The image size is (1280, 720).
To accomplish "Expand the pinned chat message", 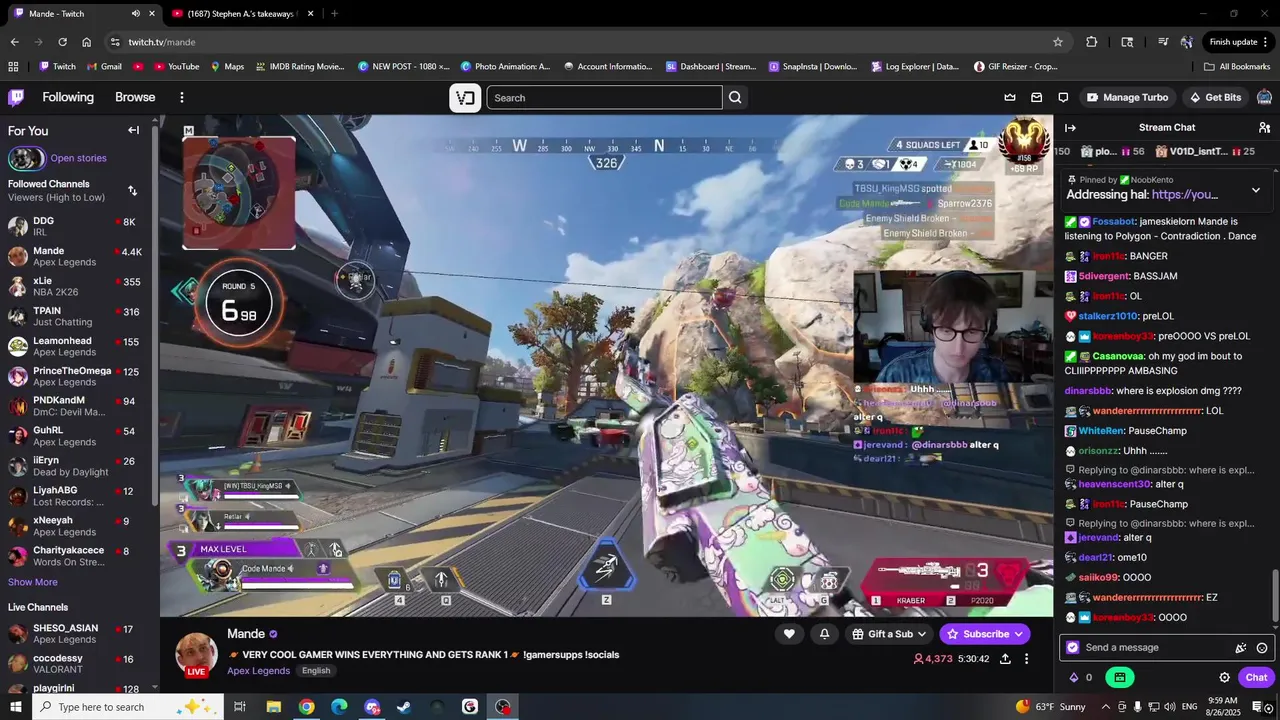I will (1256, 190).
